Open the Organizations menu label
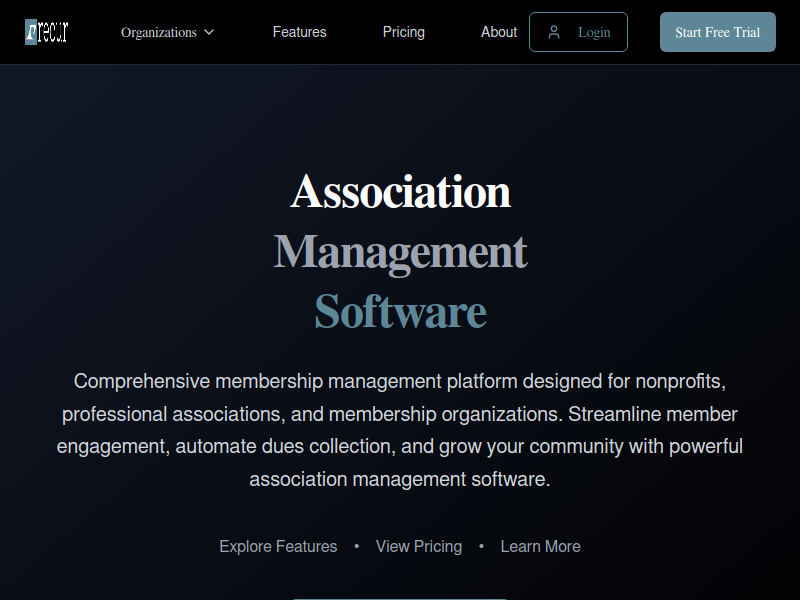The image size is (800, 600). click(x=159, y=33)
